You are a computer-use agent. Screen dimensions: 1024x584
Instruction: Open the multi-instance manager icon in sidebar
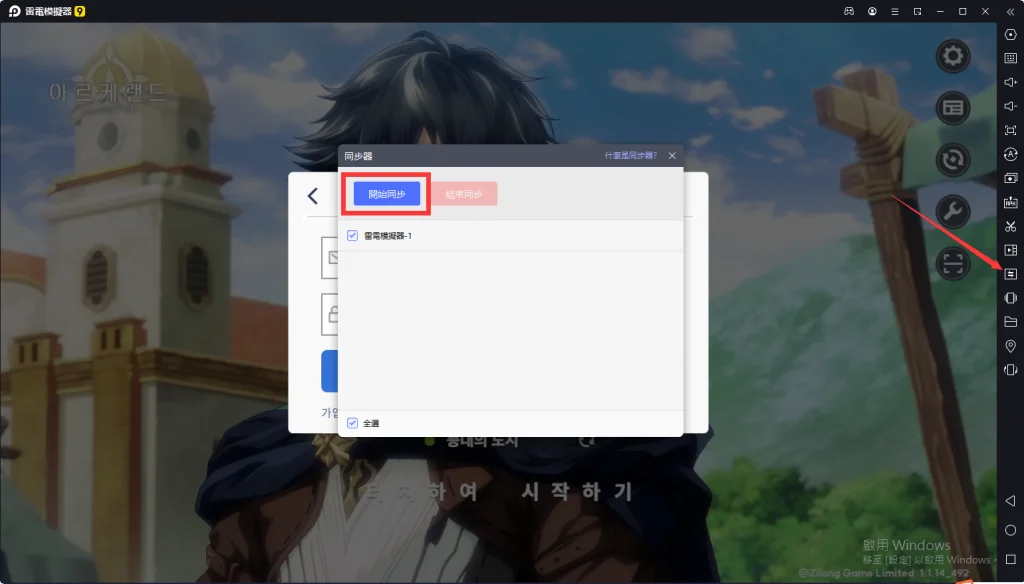(1010, 178)
